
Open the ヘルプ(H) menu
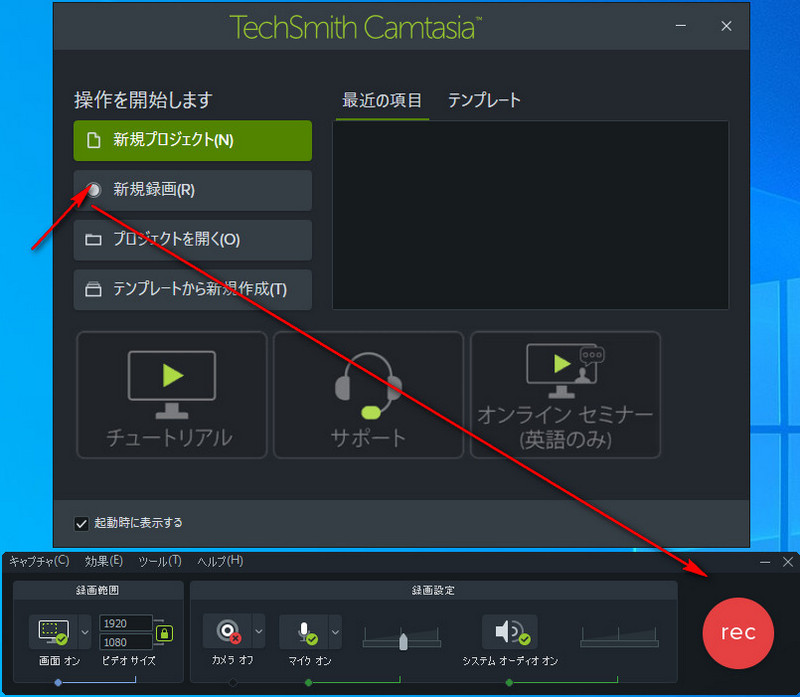point(220,561)
